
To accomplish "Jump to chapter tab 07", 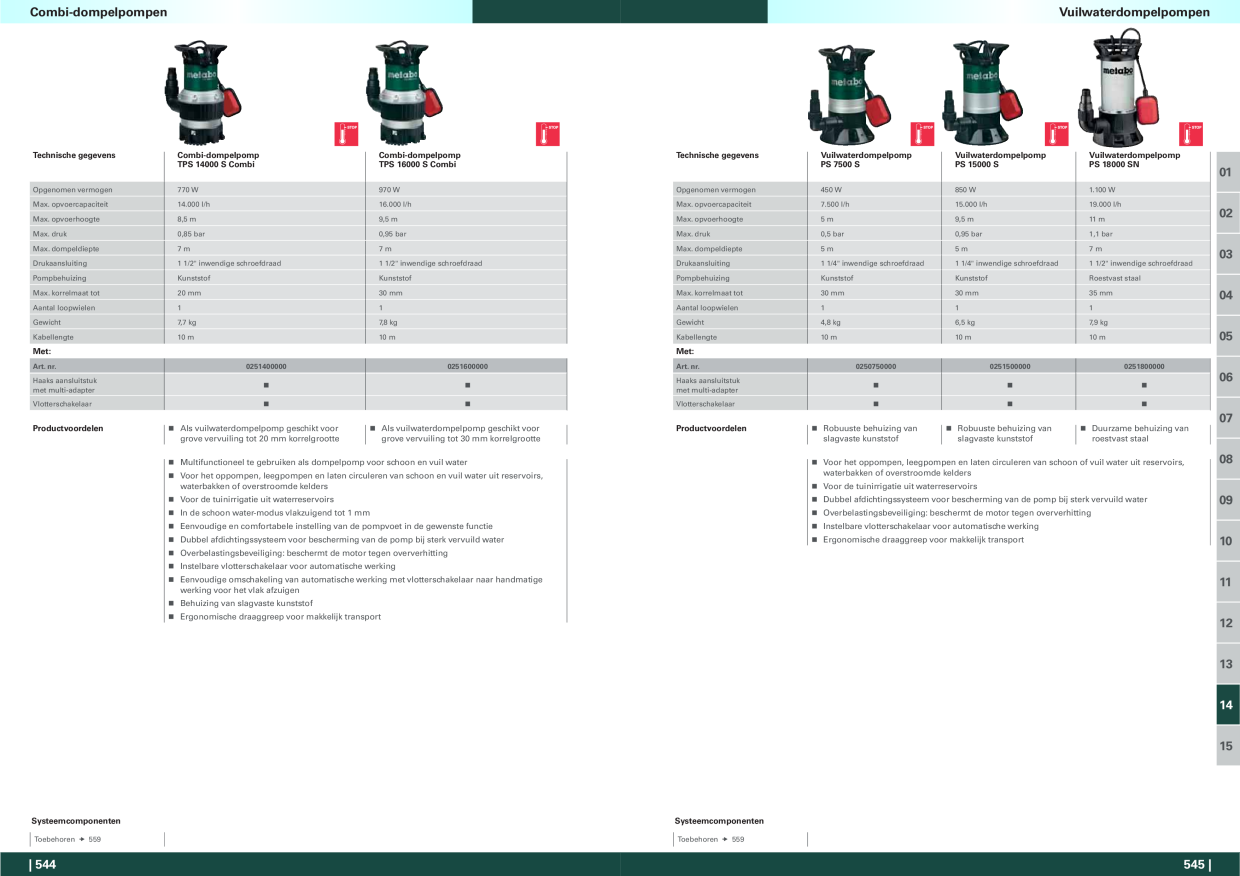I will click(x=1227, y=418).
